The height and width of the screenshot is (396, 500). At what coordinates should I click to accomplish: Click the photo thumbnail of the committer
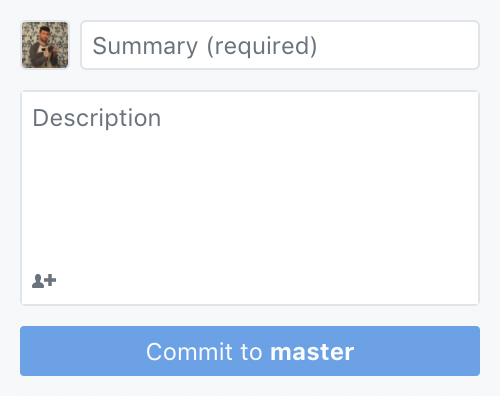(x=45, y=45)
